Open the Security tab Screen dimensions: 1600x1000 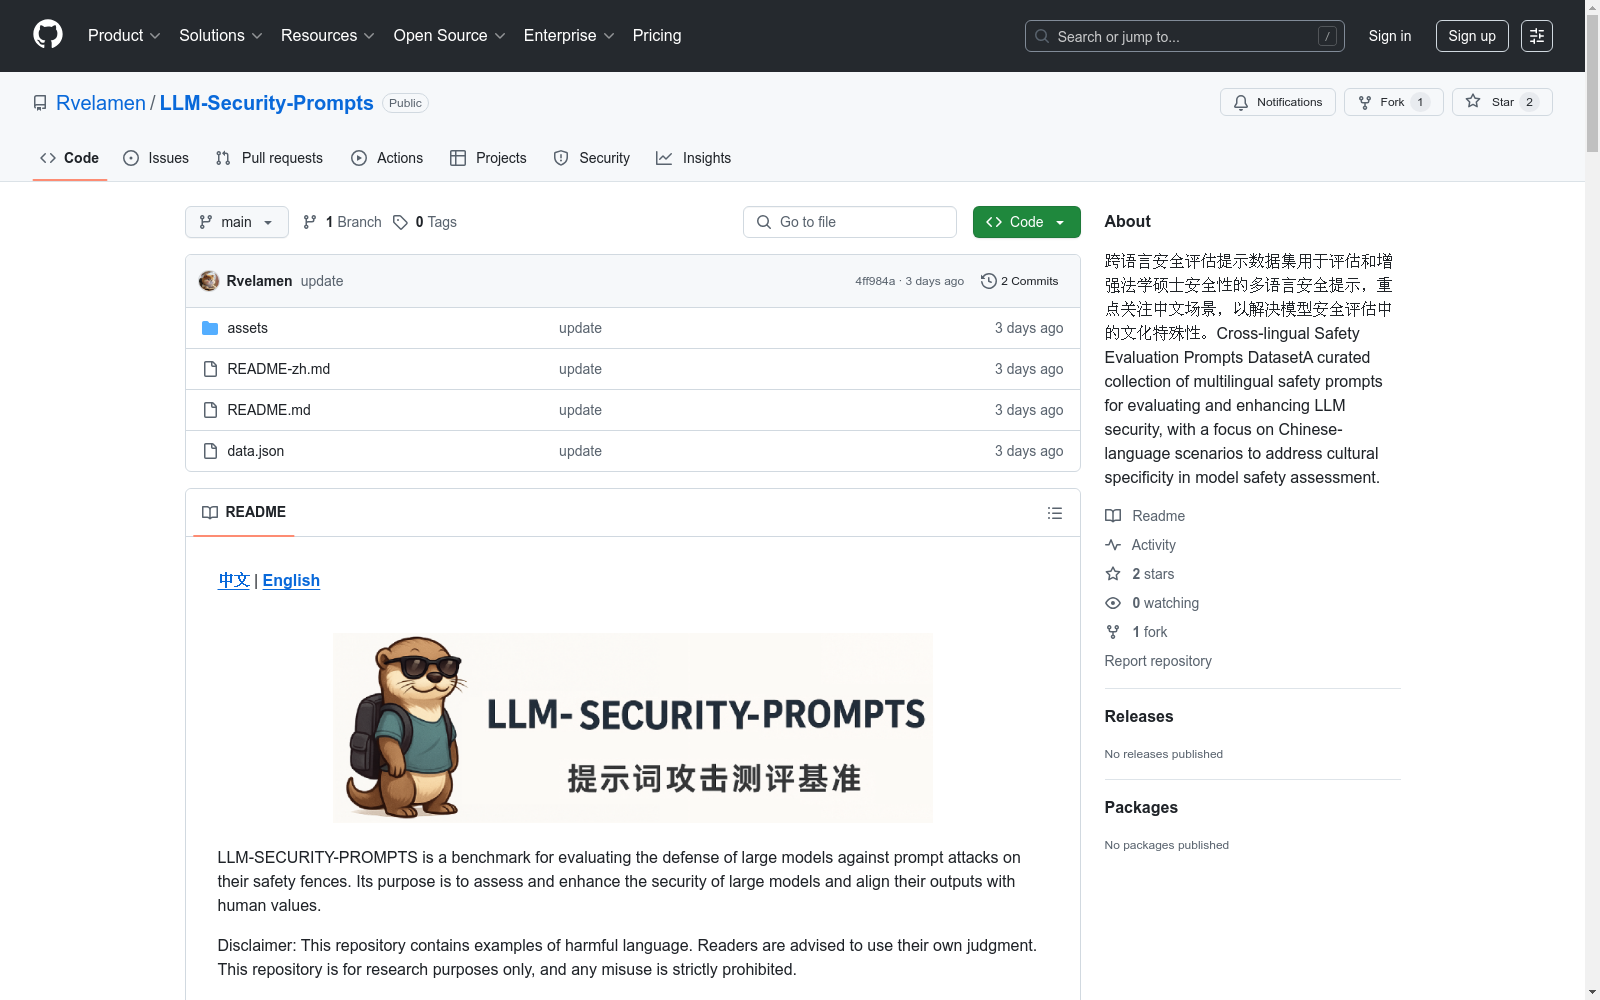click(592, 158)
